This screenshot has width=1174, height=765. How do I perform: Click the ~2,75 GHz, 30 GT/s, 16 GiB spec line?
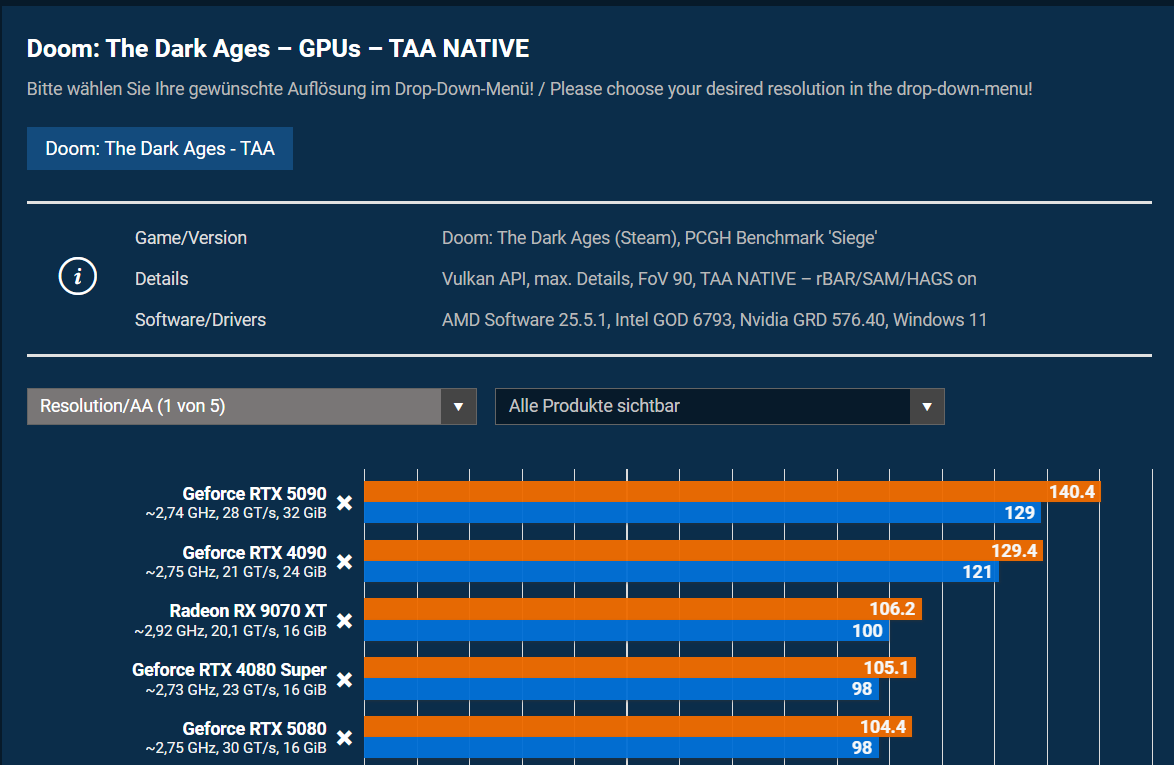(236, 749)
